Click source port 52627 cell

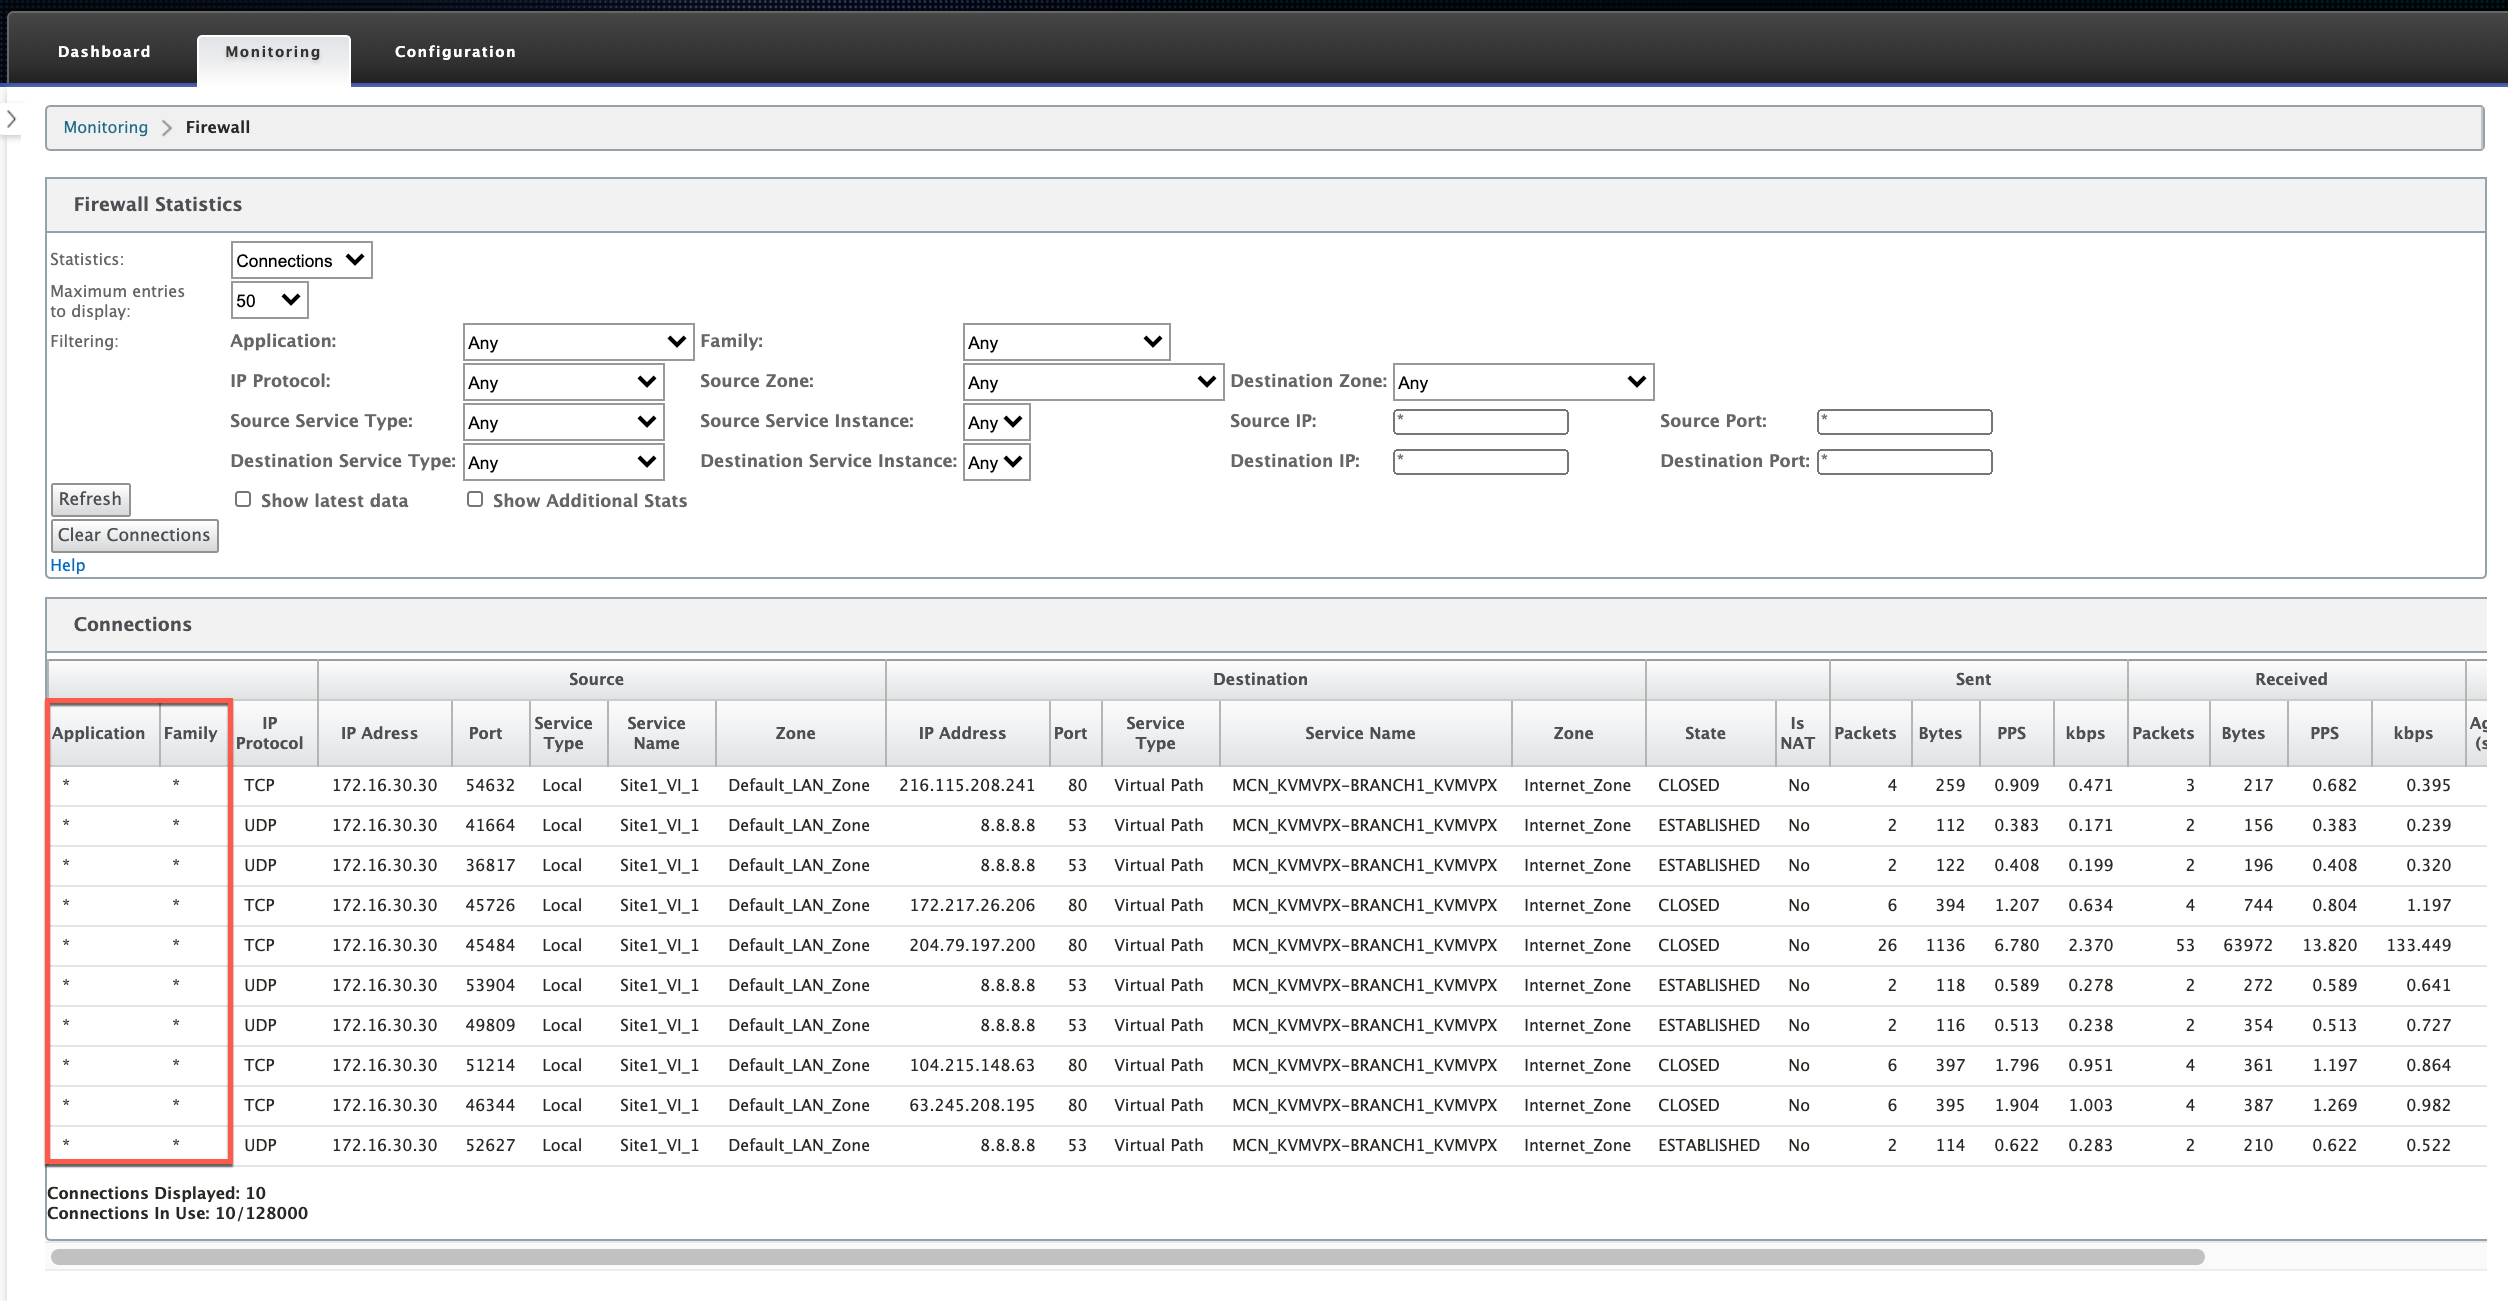tap(490, 1145)
